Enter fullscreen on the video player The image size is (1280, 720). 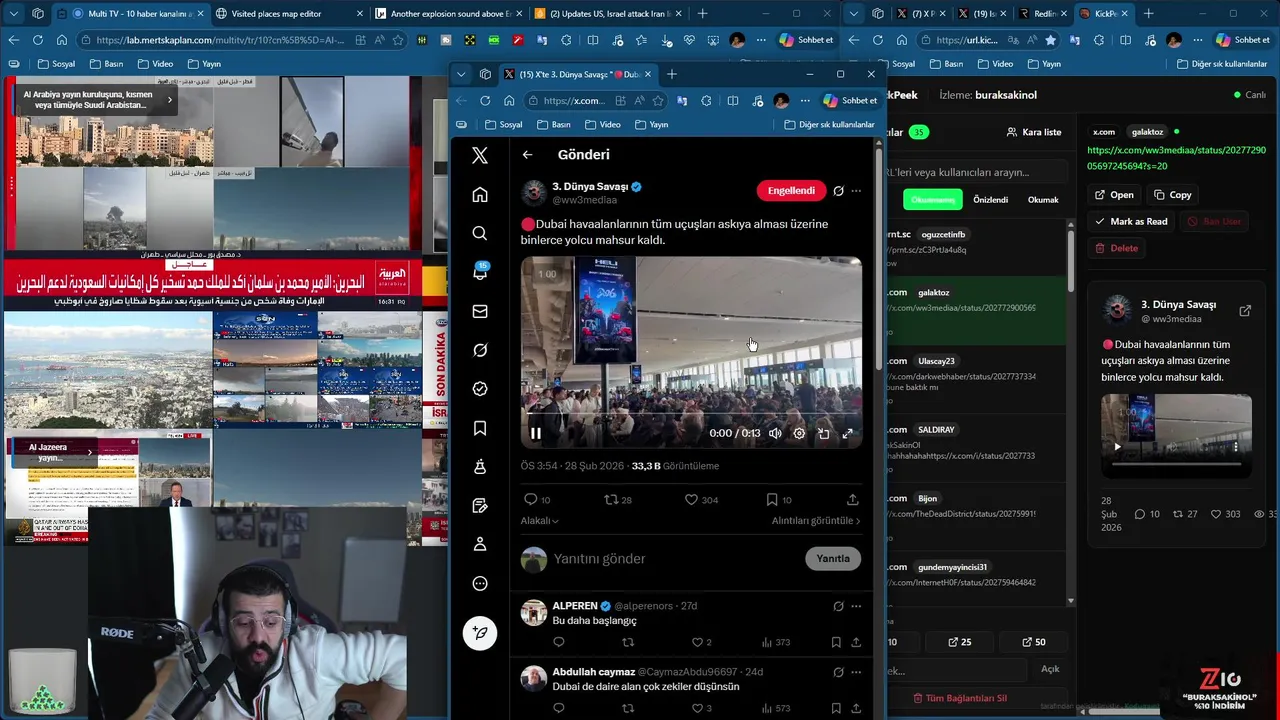[x=847, y=433]
